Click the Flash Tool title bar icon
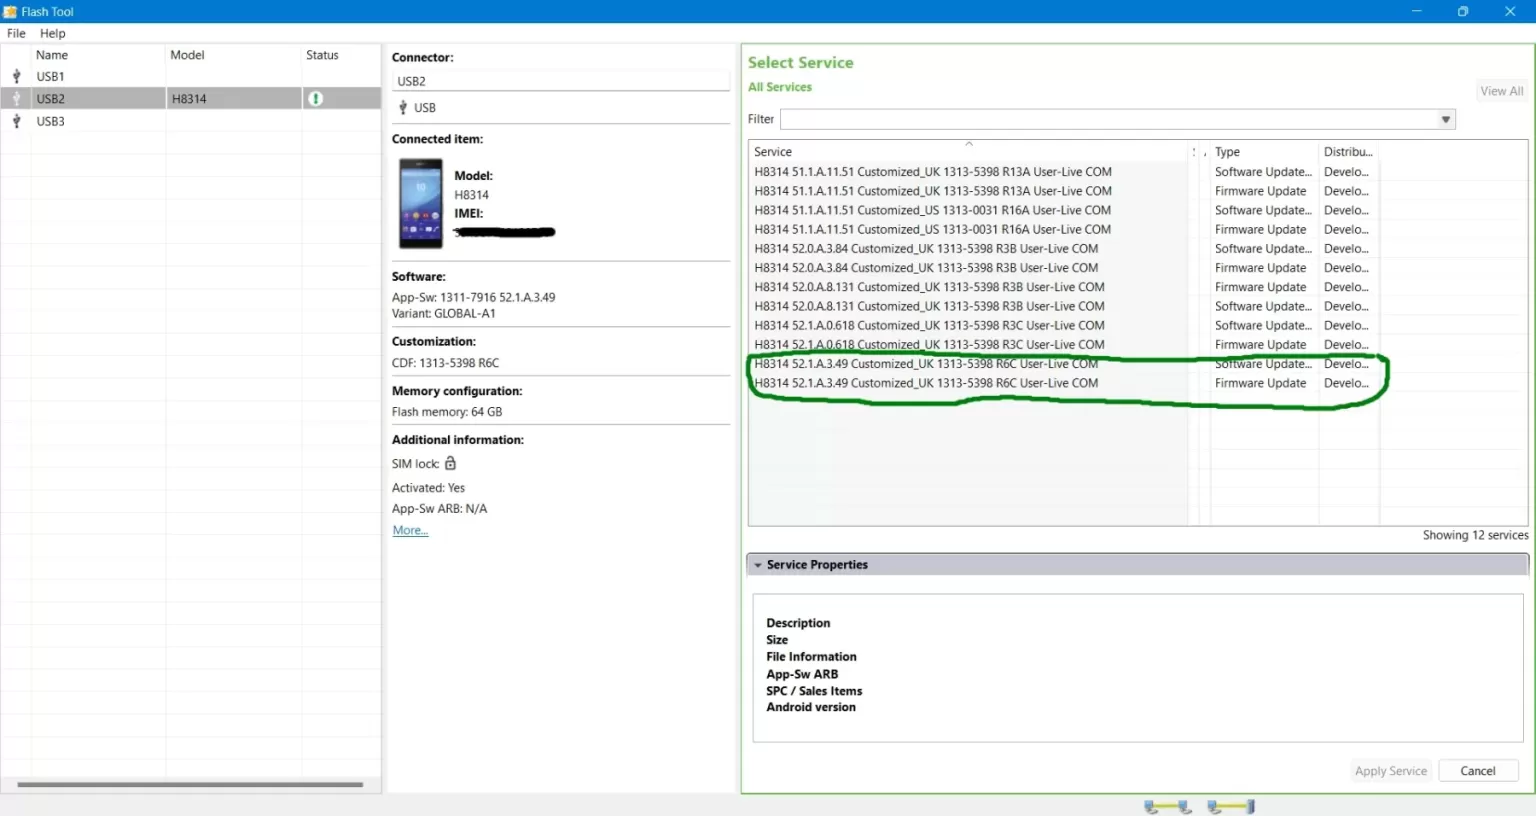 tap(10, 12)
